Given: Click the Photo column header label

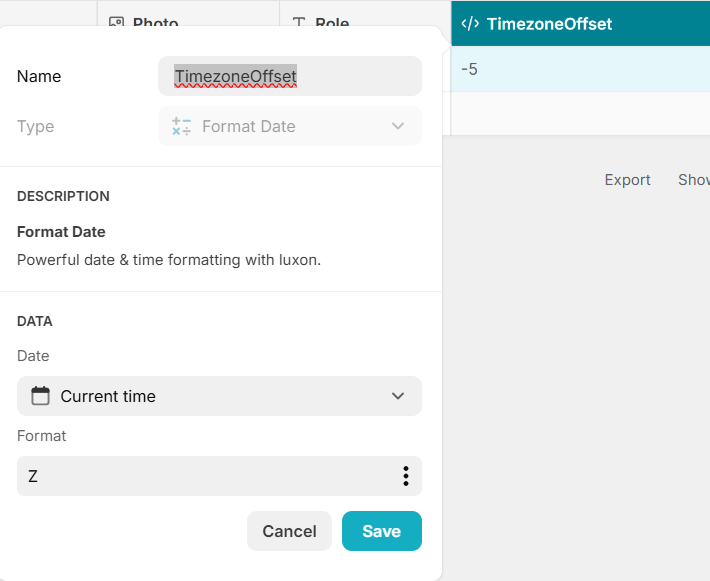Looking at the screenshot, I should [155, 22].
